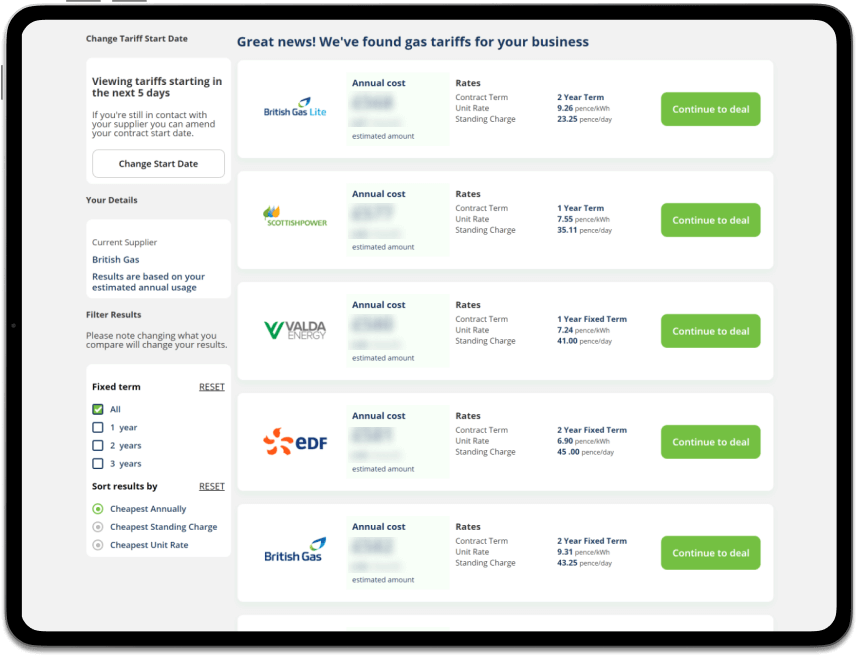Screen dimensions: 857x656
Task: Reset the Fixed term filter
Action: [211, 387]
